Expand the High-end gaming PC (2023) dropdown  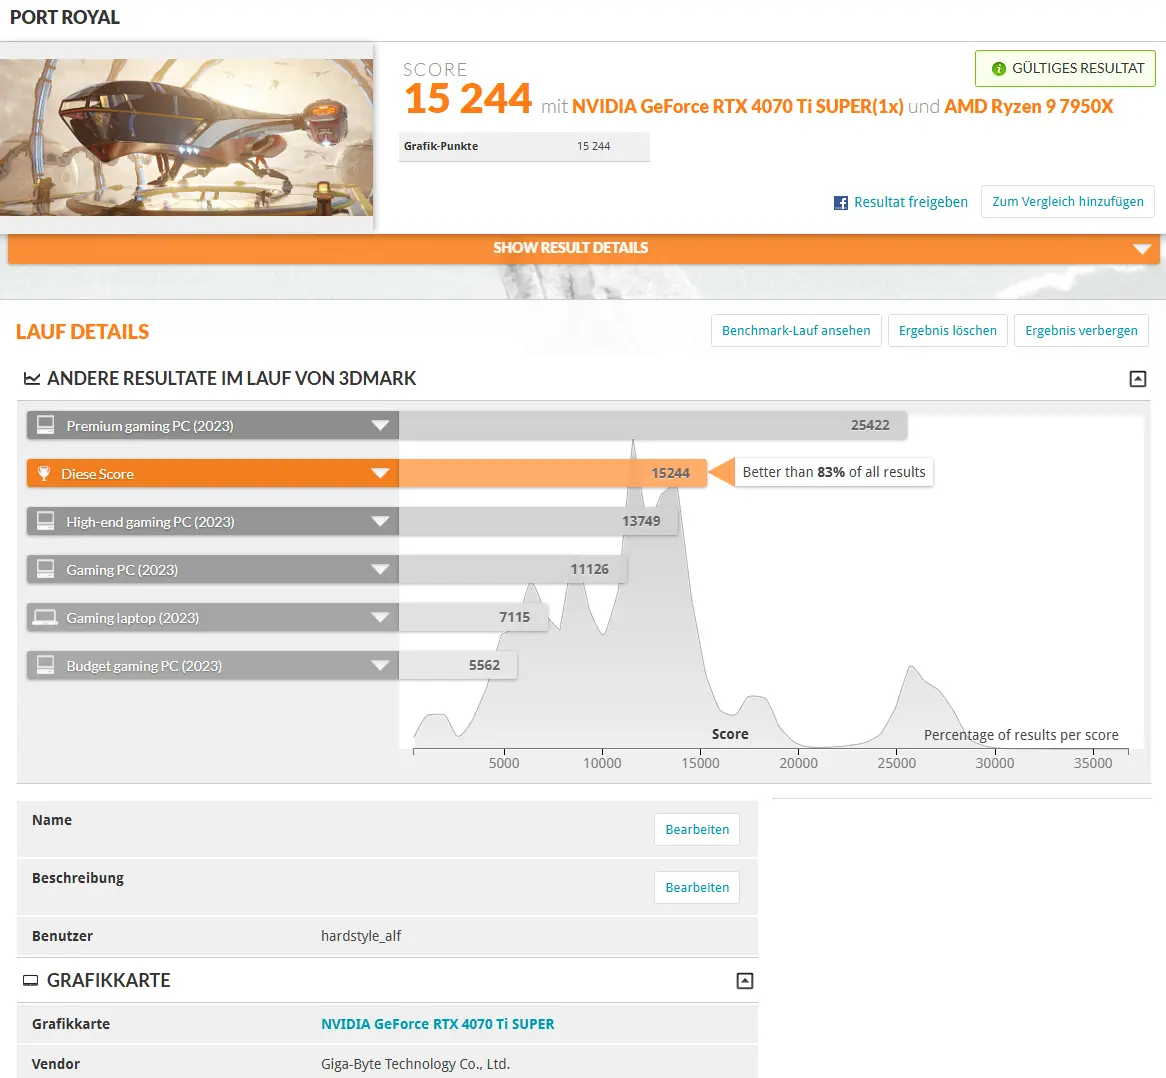pos(380,521)
